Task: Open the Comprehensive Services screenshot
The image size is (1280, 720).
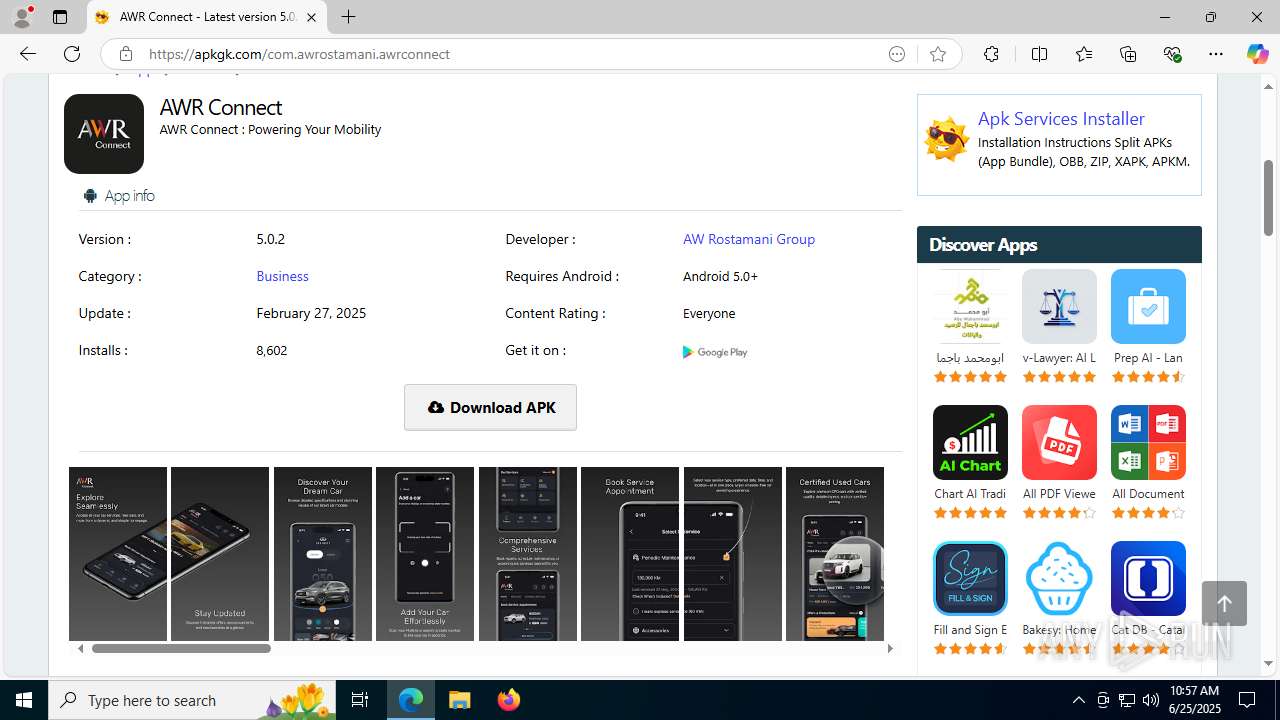Action: [x=528, y=553]
